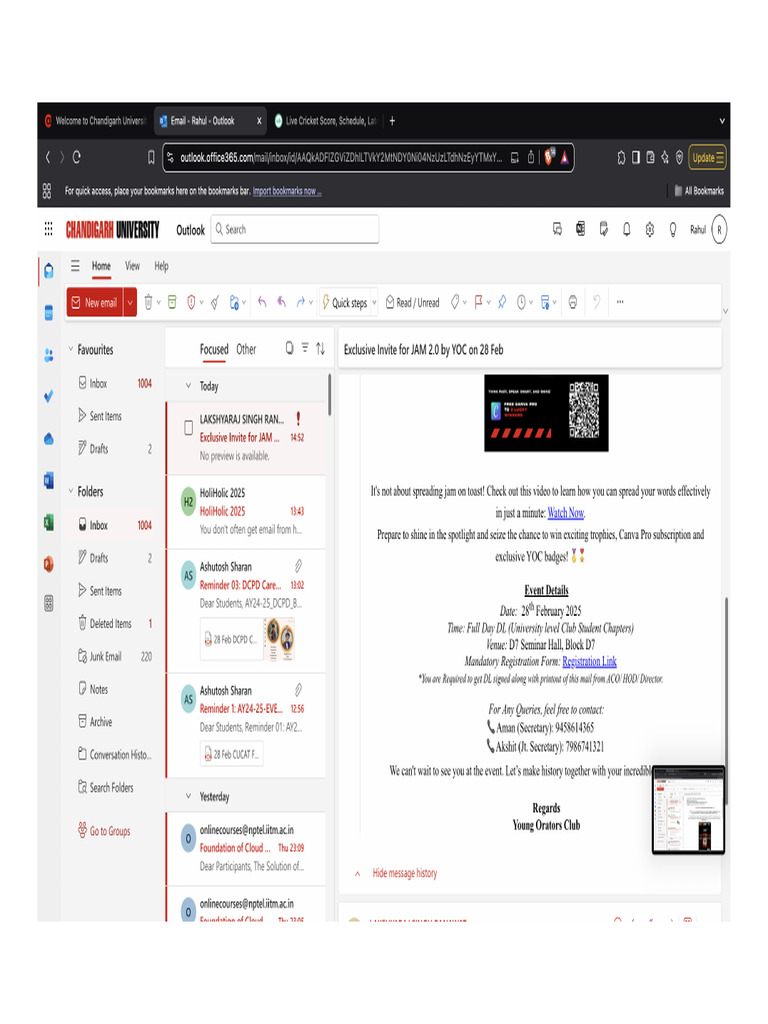The image size is (768, 1024).
Task: Click the Archive toolbar icon
Action: click(x=172, y=302)
